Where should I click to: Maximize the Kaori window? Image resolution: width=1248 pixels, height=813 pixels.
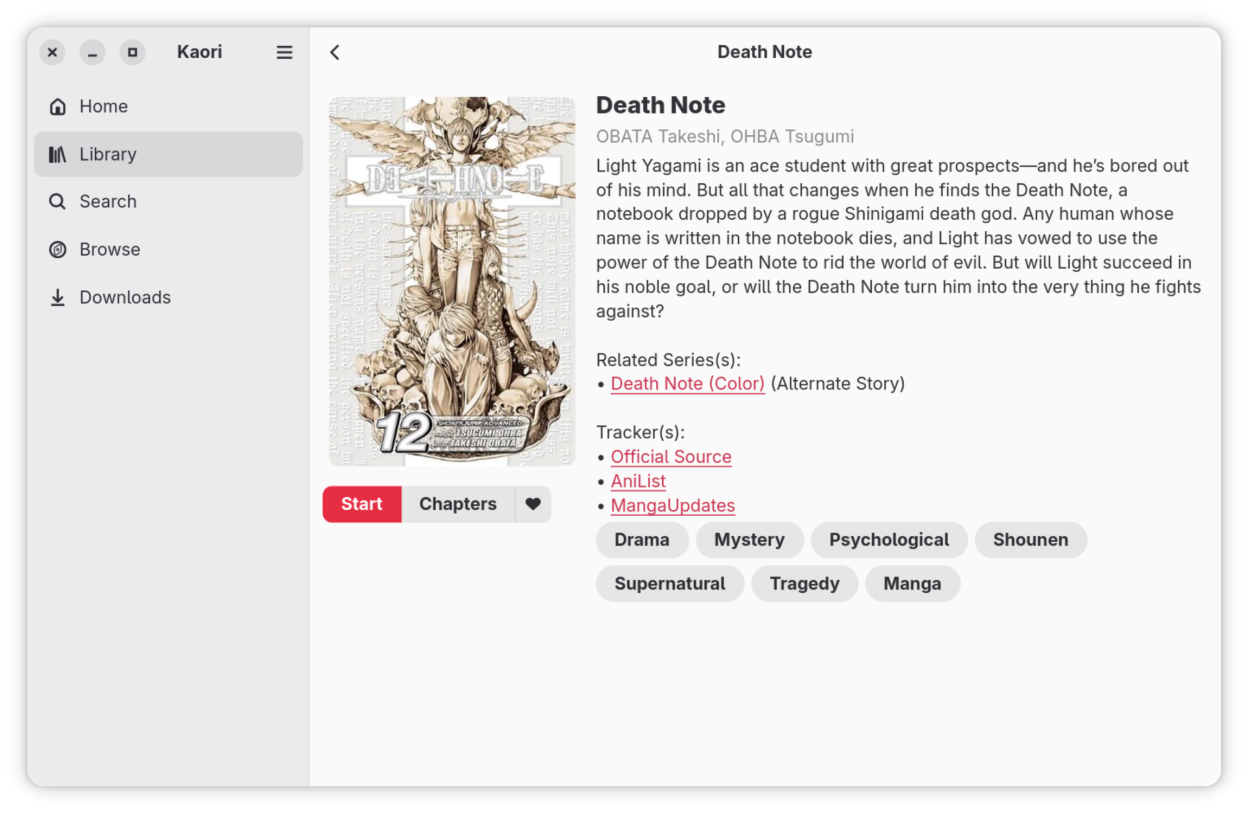pos(133,52)
